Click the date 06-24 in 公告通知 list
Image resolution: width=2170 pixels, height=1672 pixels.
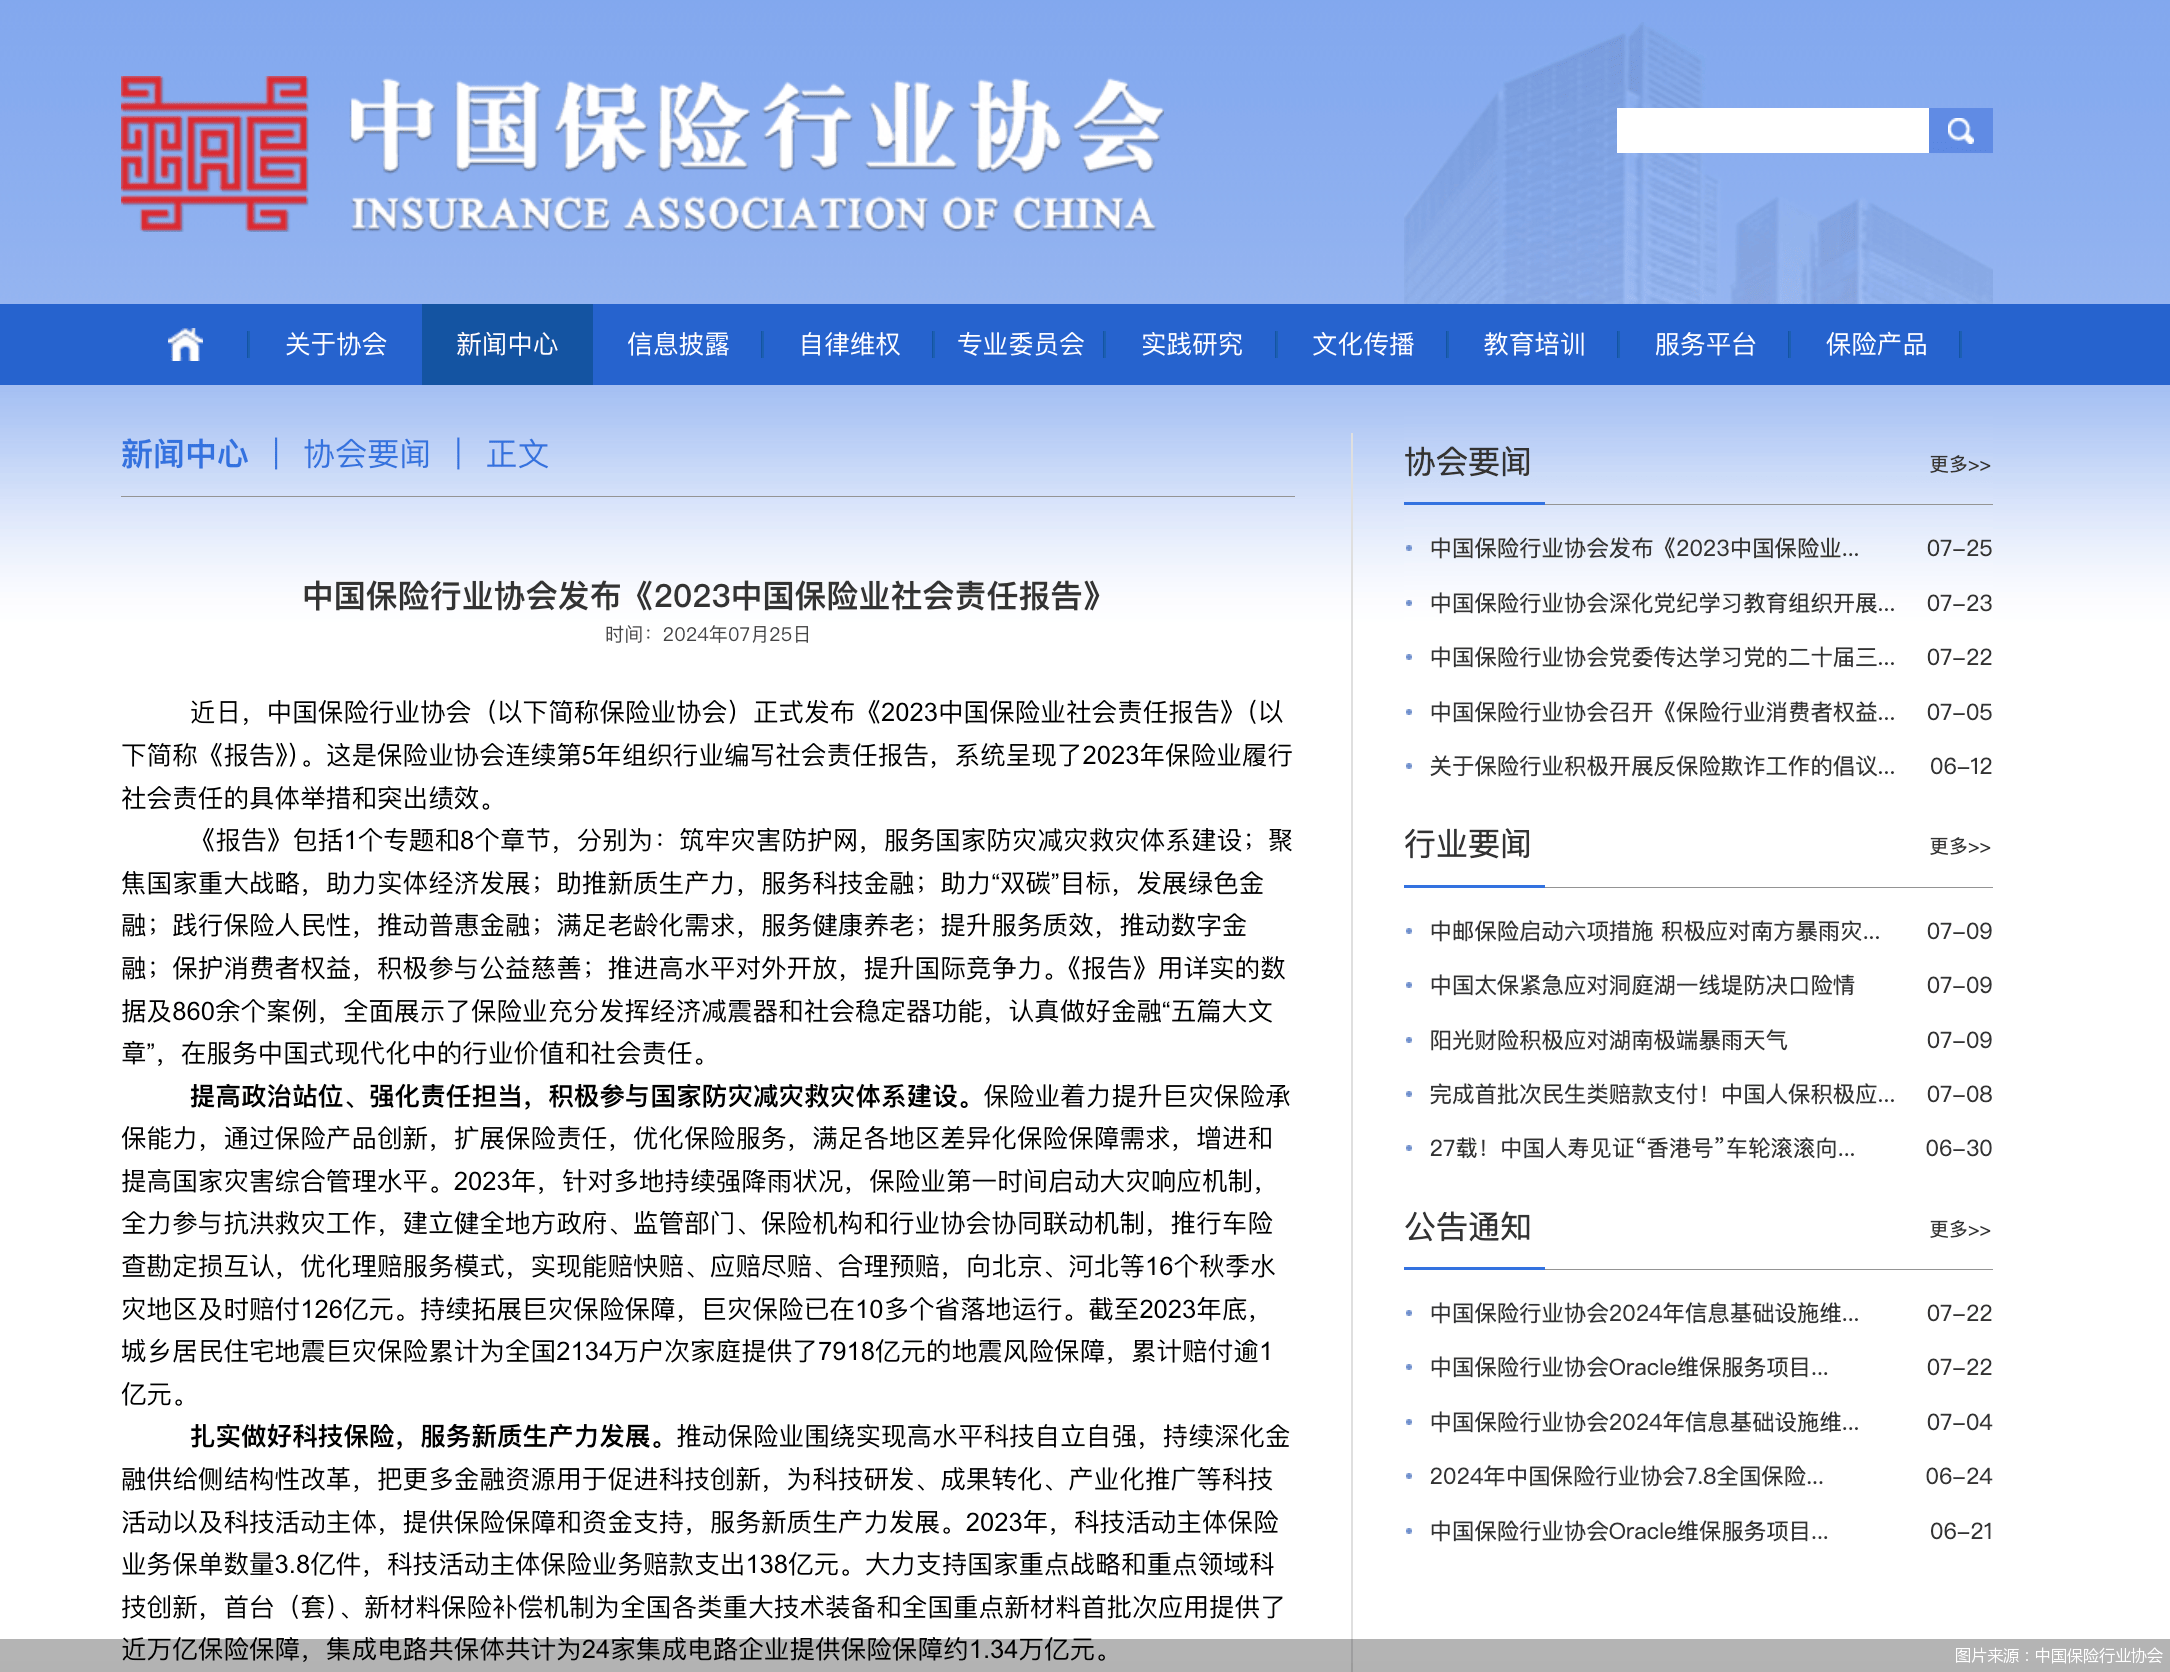tap(1959, 1476)
